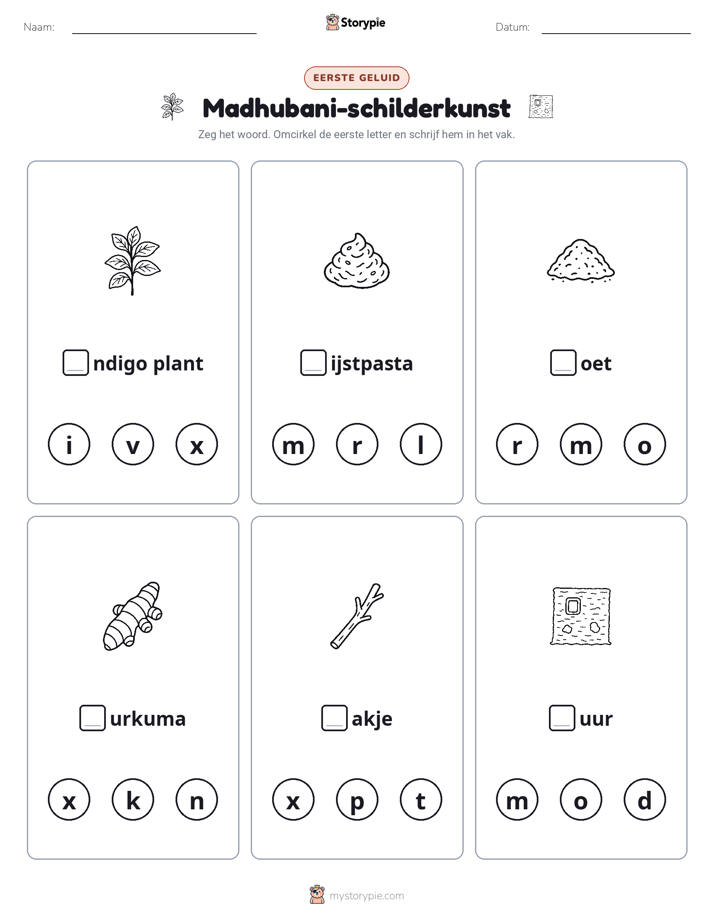Screen dimensions: 714x924
Task: Click the rice paste swirl picture
Action: (356, 260)
